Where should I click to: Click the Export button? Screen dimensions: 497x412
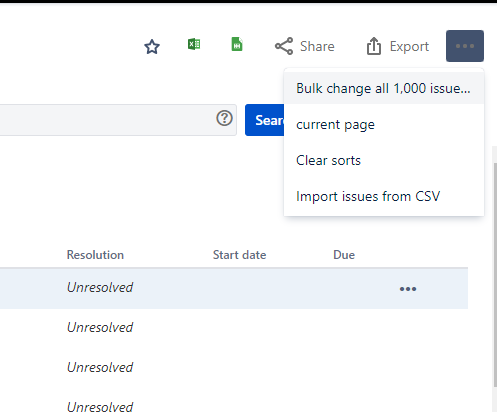pos(397,46)
